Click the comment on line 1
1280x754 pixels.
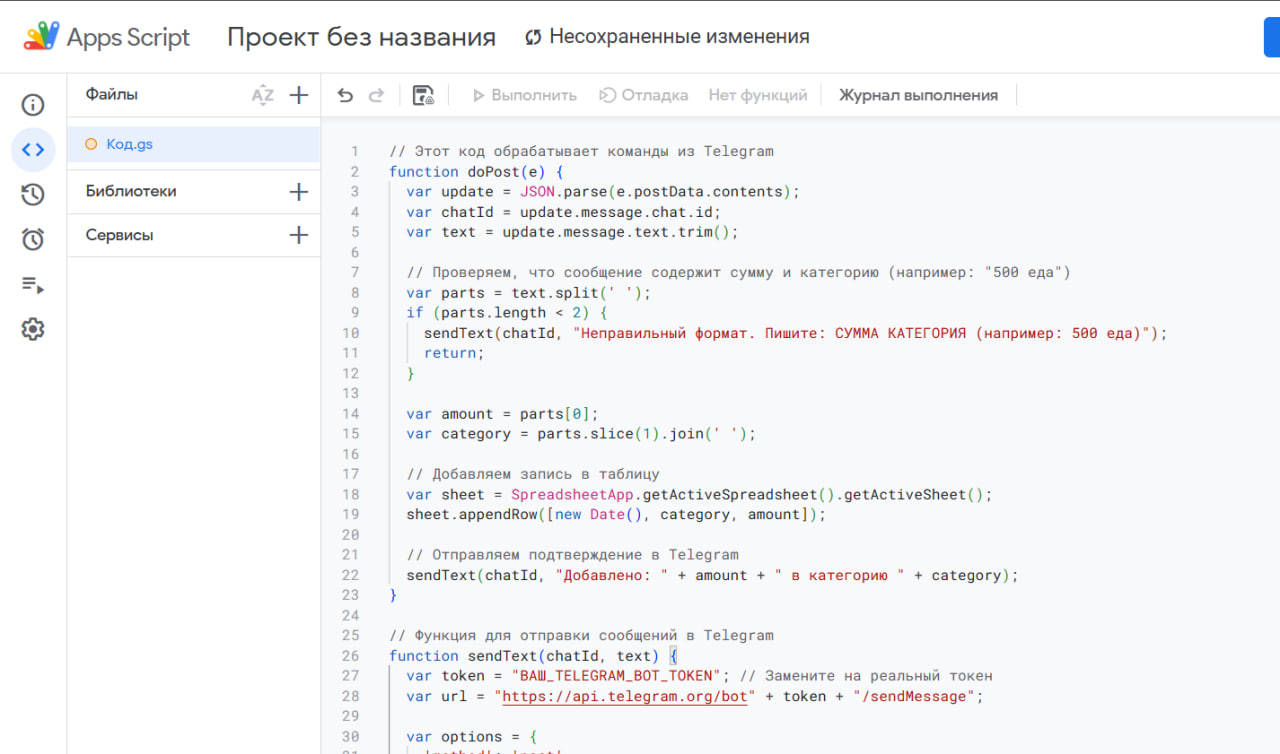click(581, 152)
